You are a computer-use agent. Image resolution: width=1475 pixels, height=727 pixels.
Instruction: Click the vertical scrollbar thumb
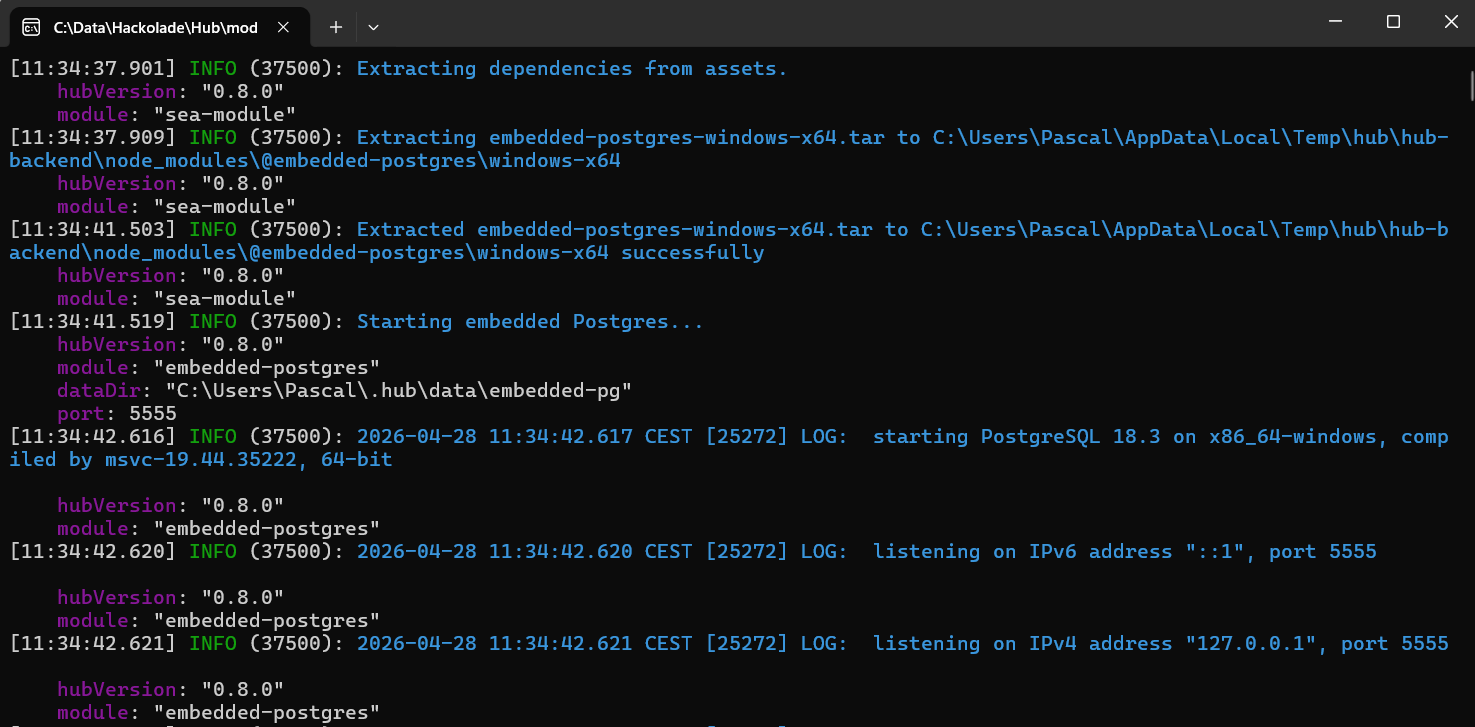click(1470, 85)
